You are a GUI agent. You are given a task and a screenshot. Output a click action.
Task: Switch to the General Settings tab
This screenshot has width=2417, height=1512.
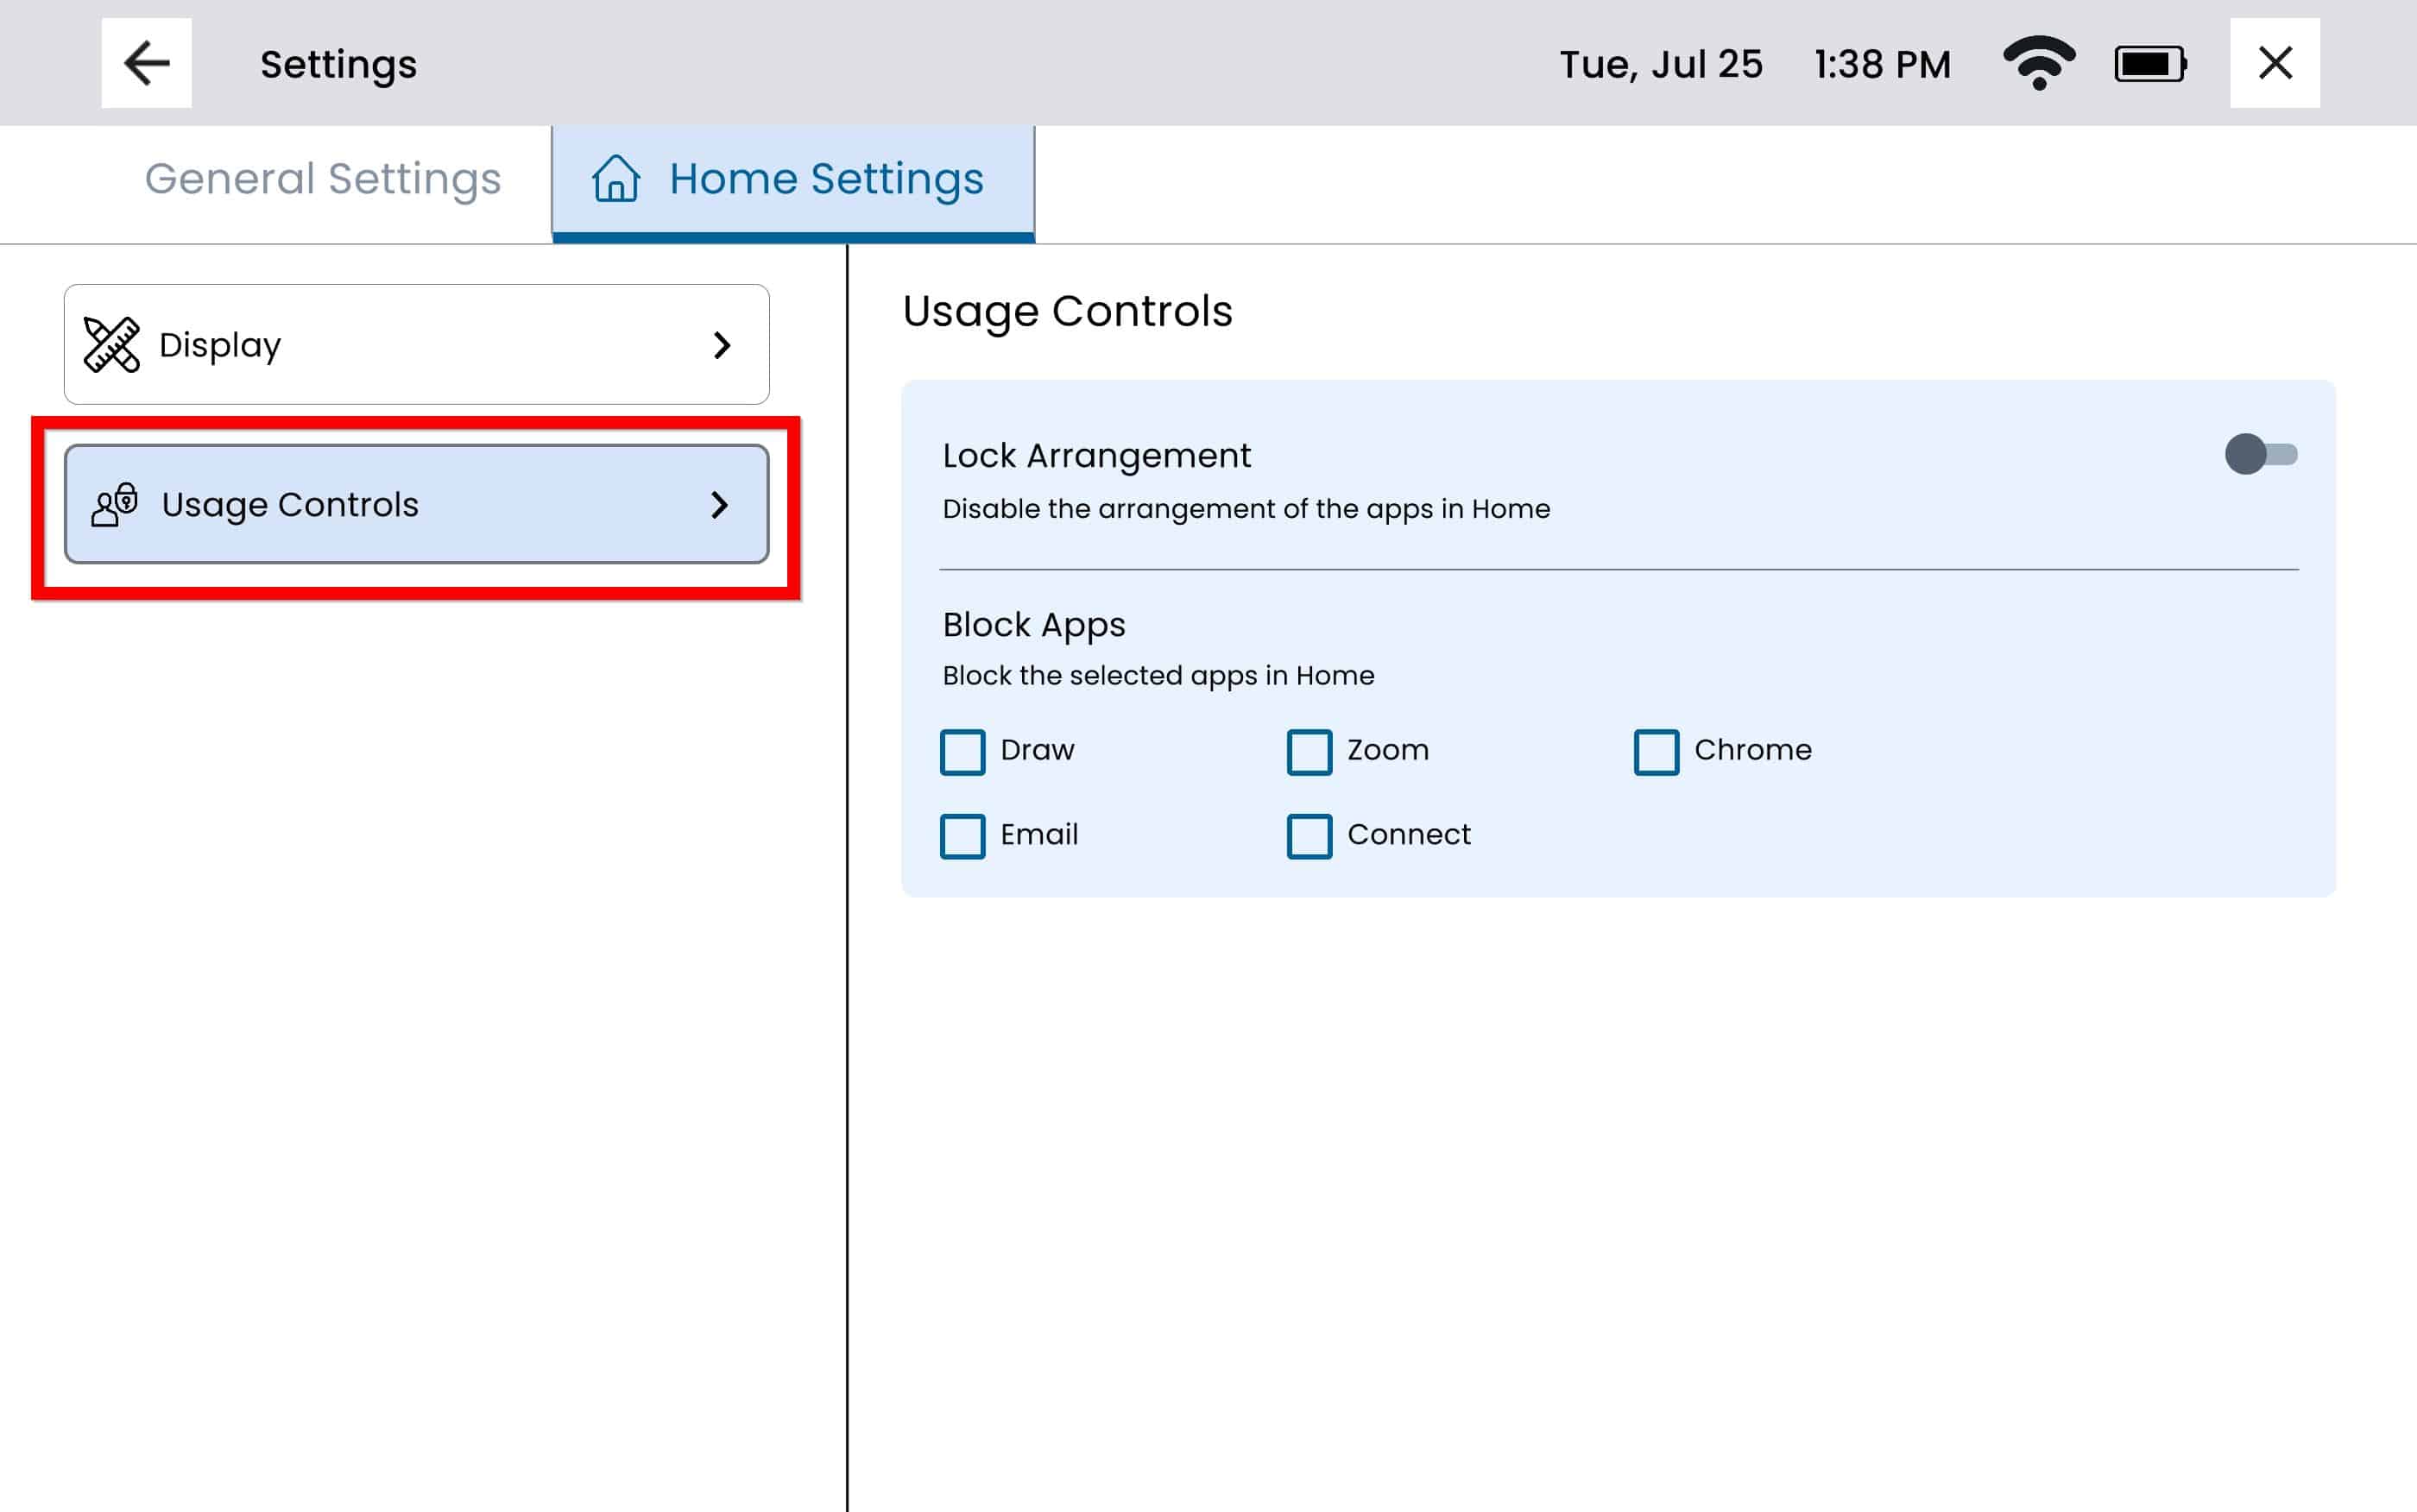pyautogui.click(x=322, y=180)
